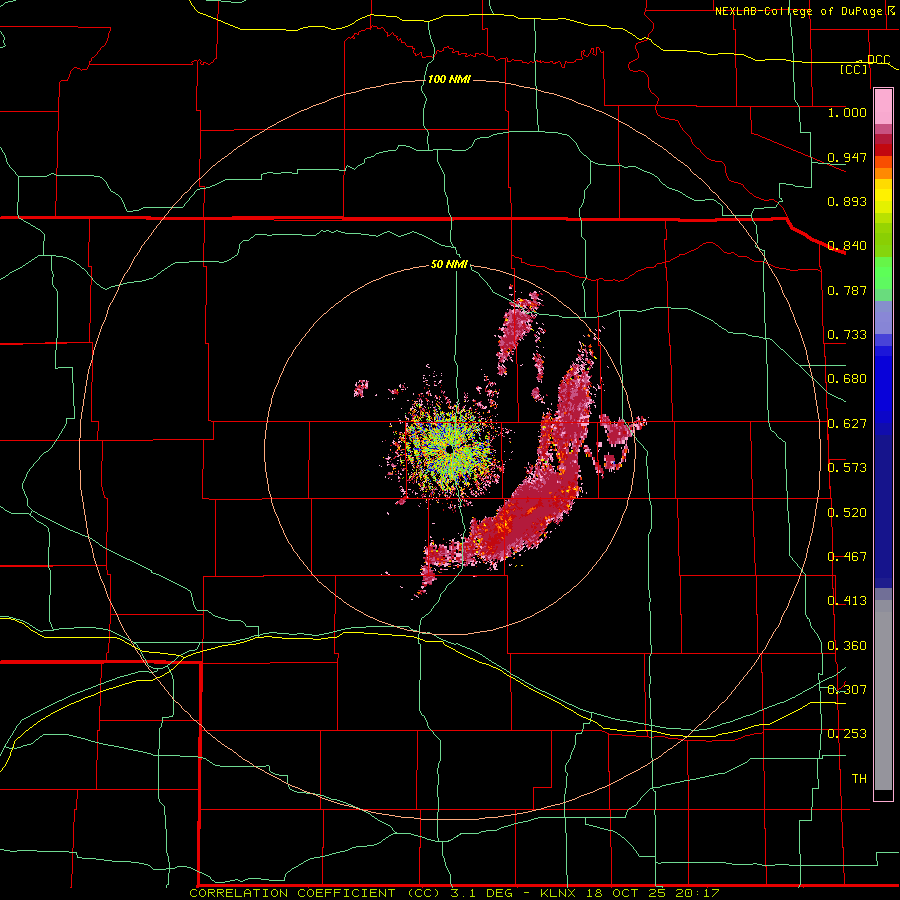
Task: Click the lavender color bar segment near 0.733
Action: click(883, 318)
